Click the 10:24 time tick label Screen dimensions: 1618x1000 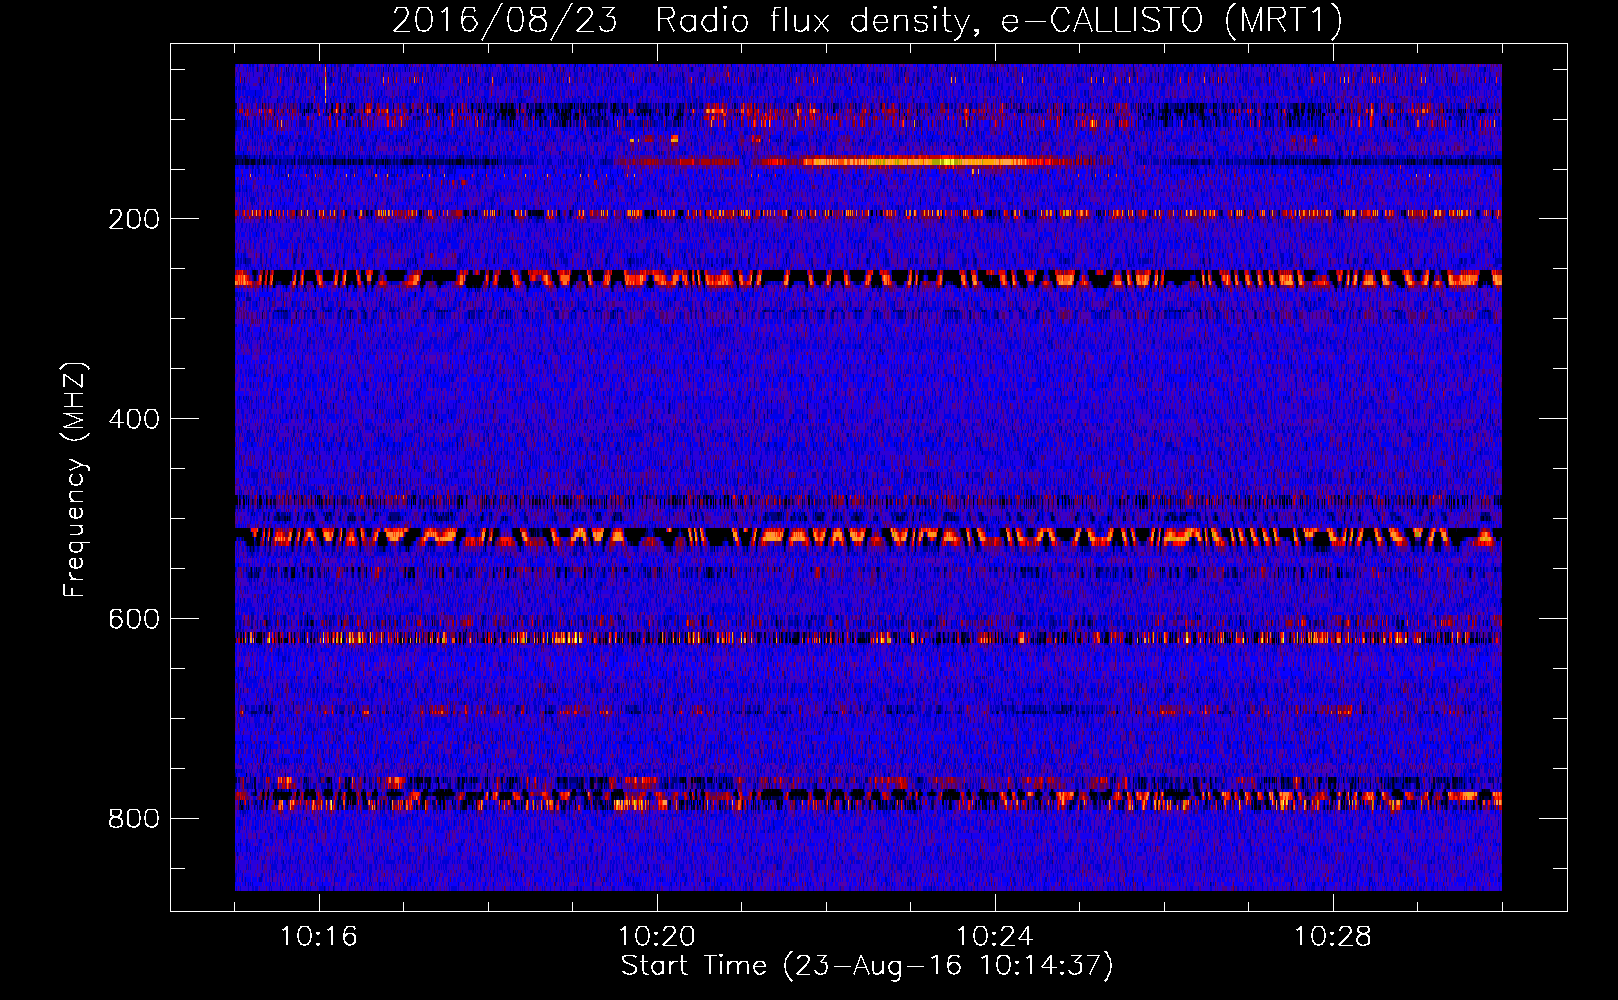[x=995, y=936]
